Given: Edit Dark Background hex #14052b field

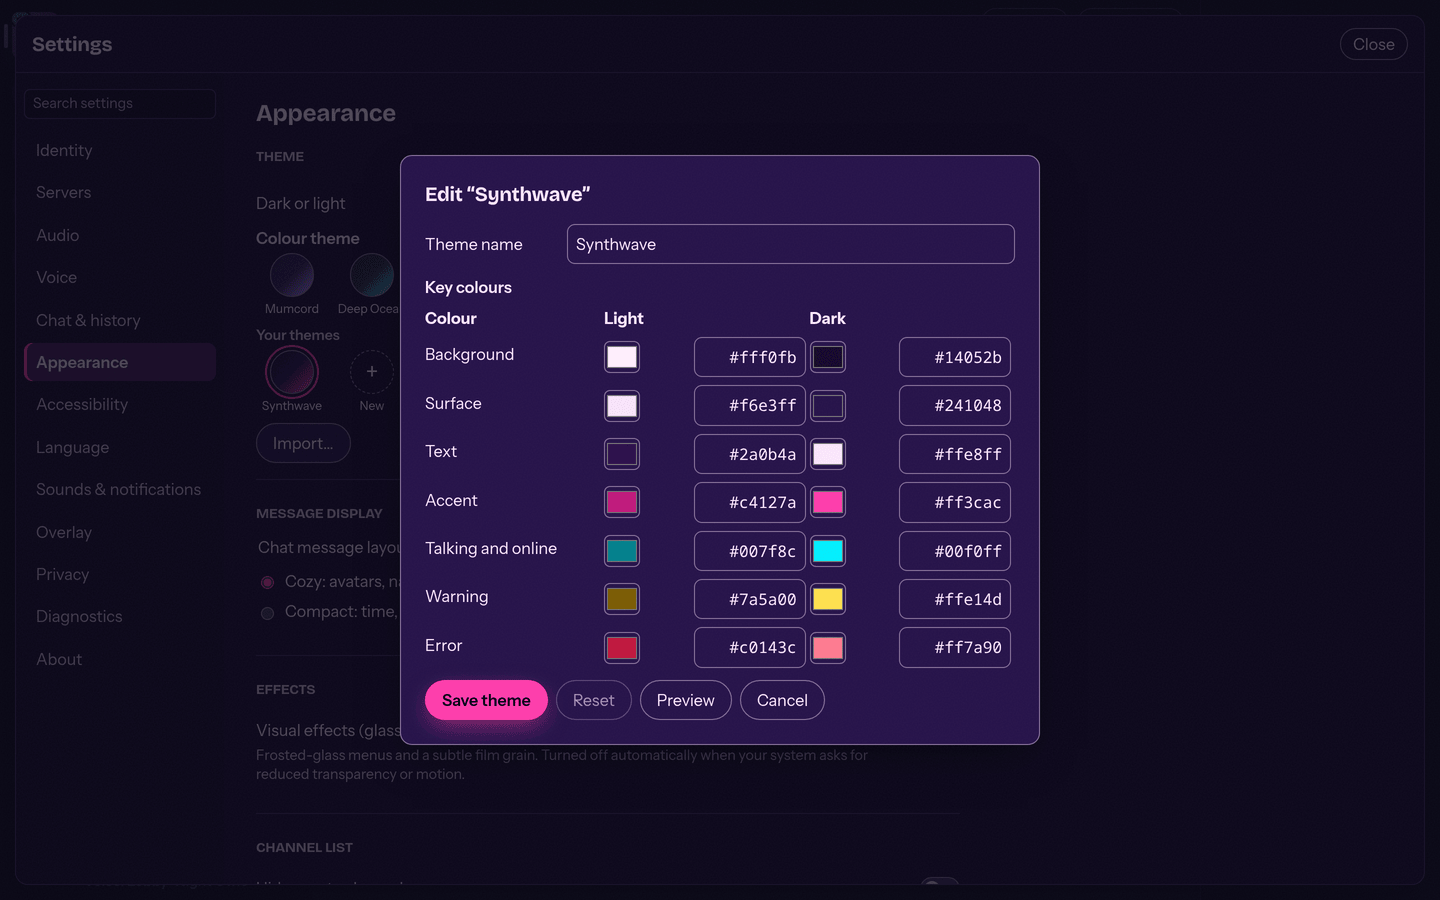Looking at the screenshot, I should 955,357.
